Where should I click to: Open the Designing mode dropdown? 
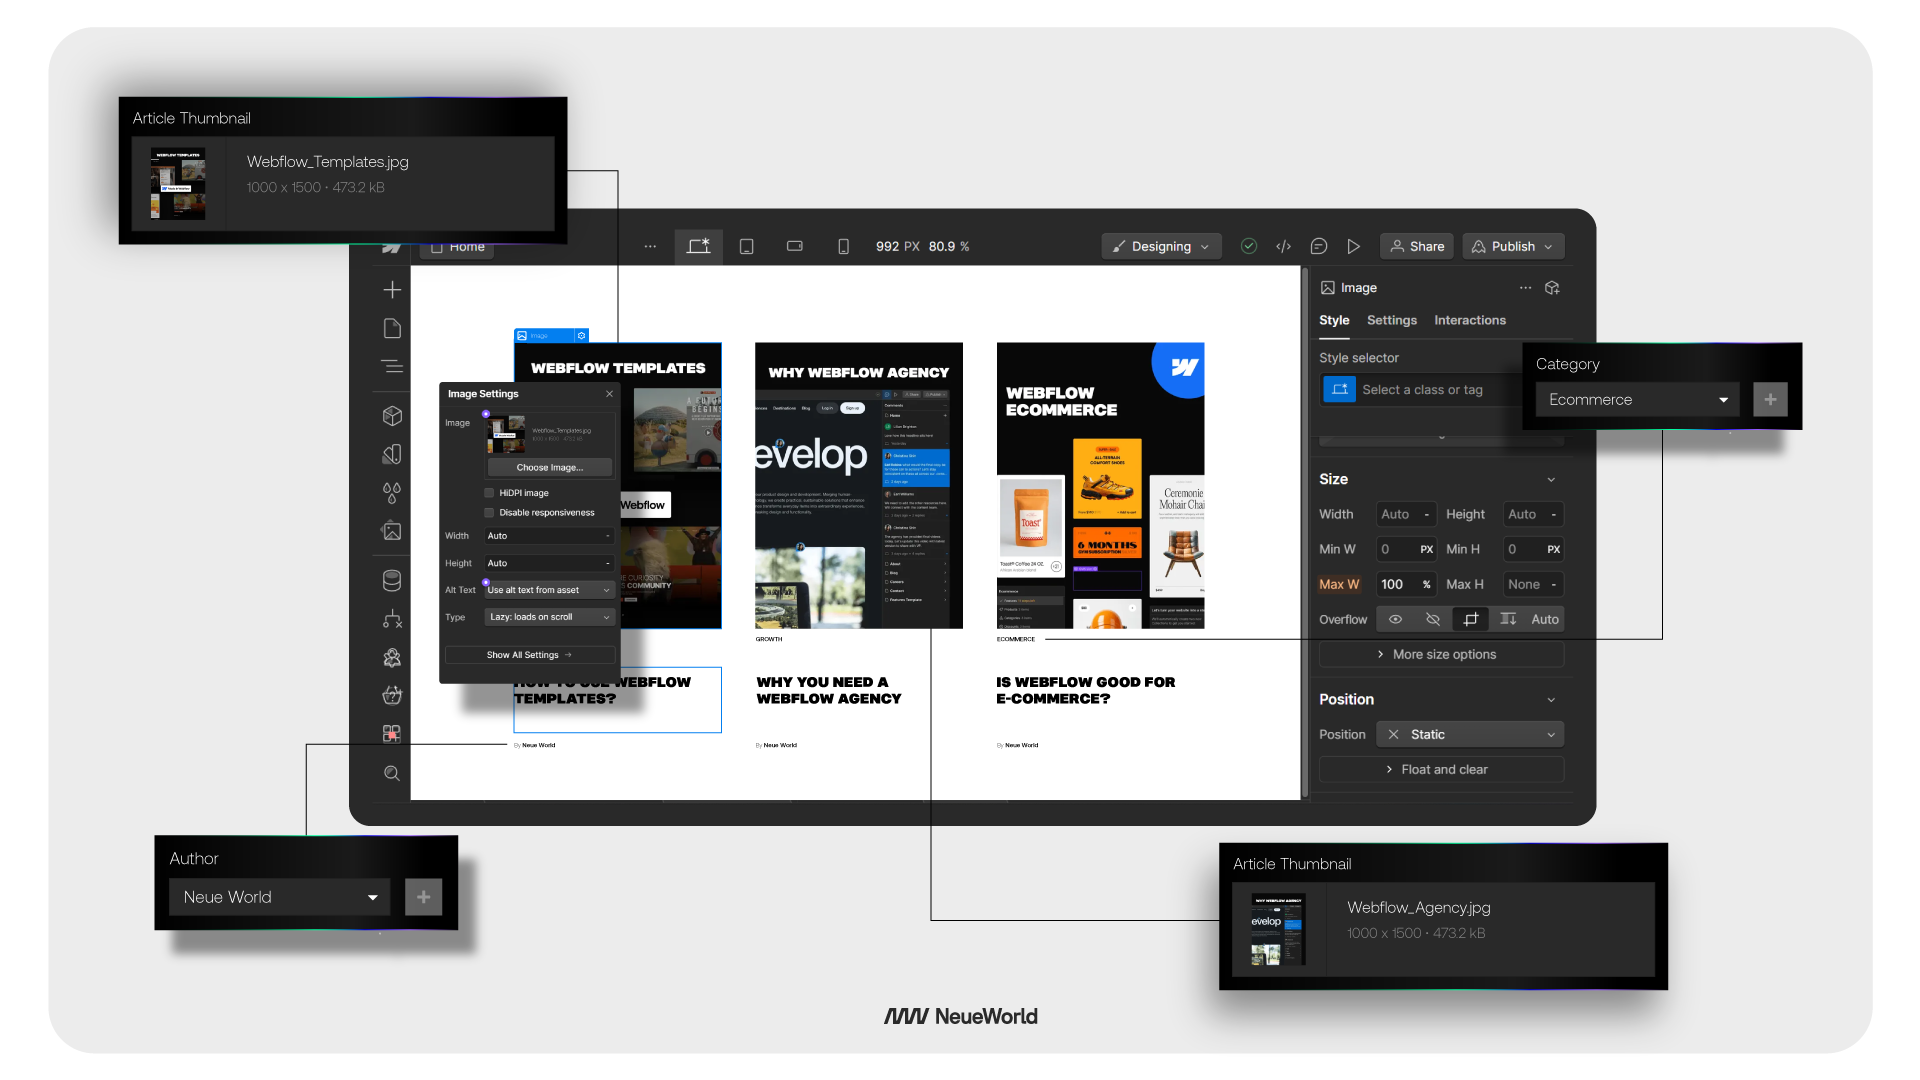[1161, 246]
